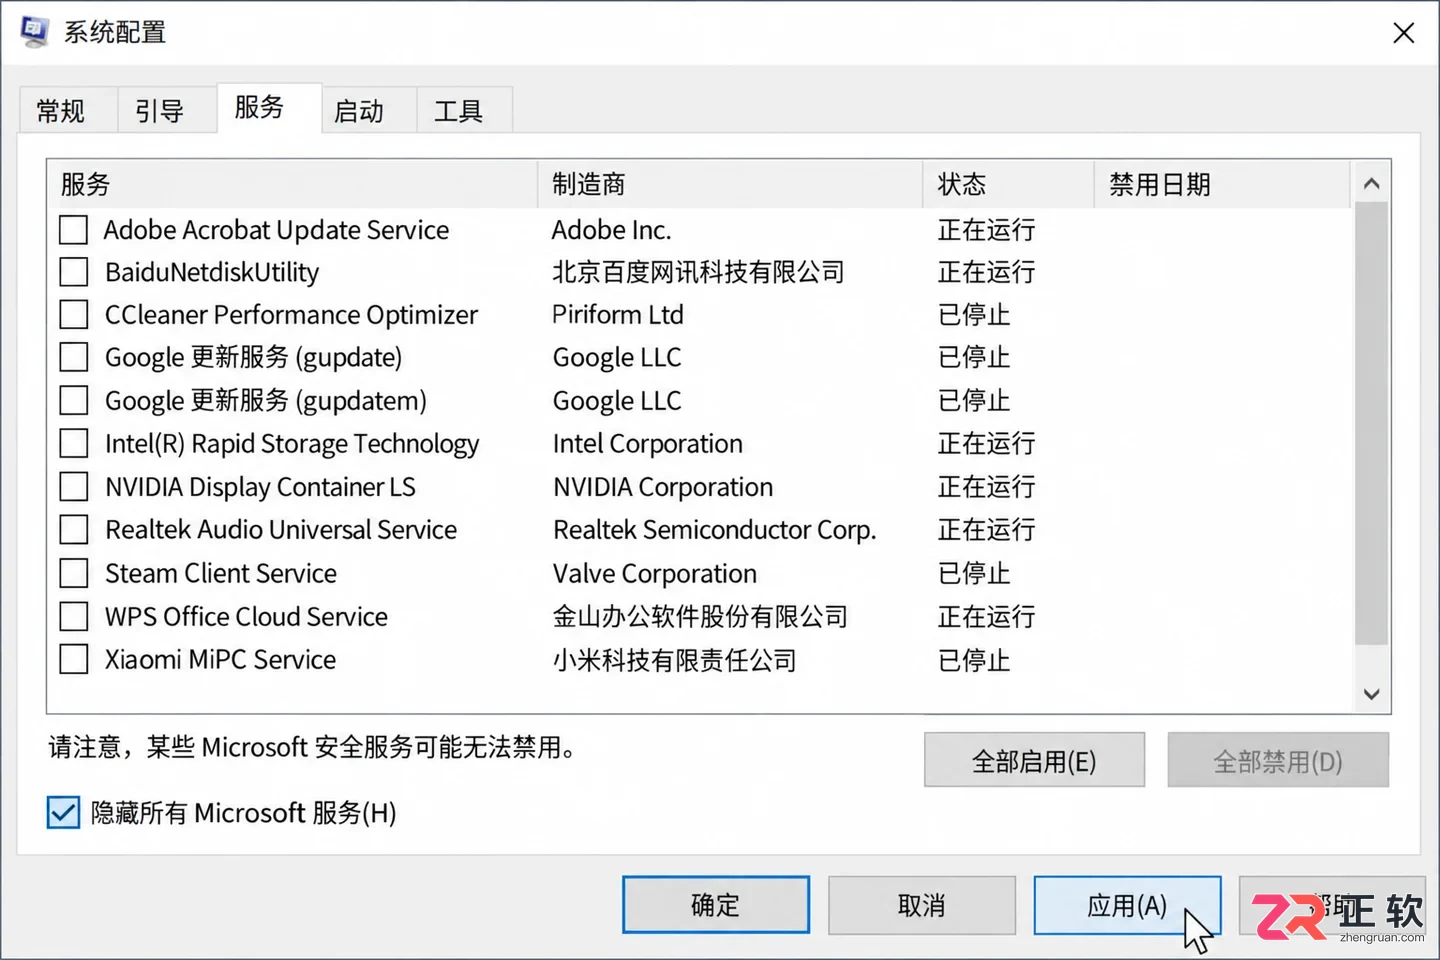Uncheck 隐藏所有 Microsoft 服务(H)
Screen dimensions: 1440x960
[x=63, y=813]
